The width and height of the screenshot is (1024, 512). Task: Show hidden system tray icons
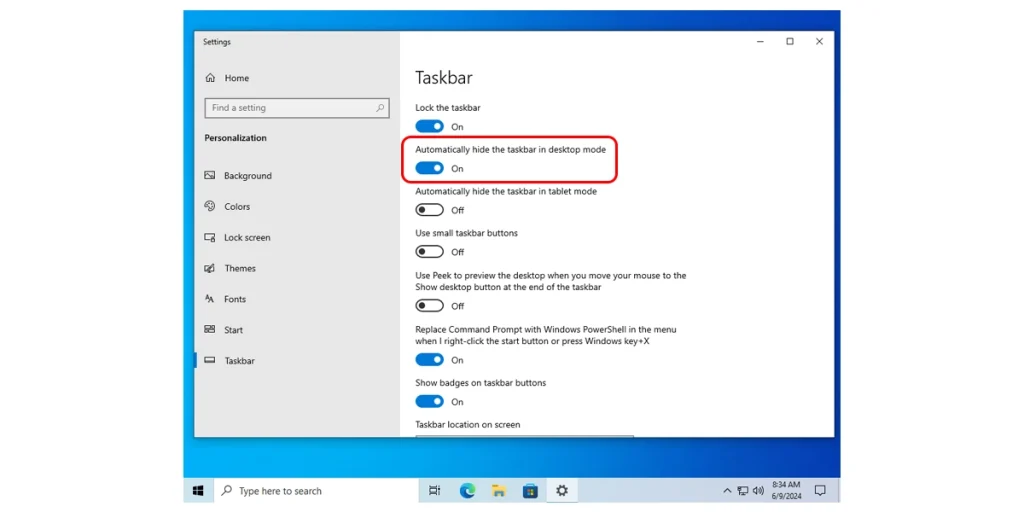click(727, 490)
